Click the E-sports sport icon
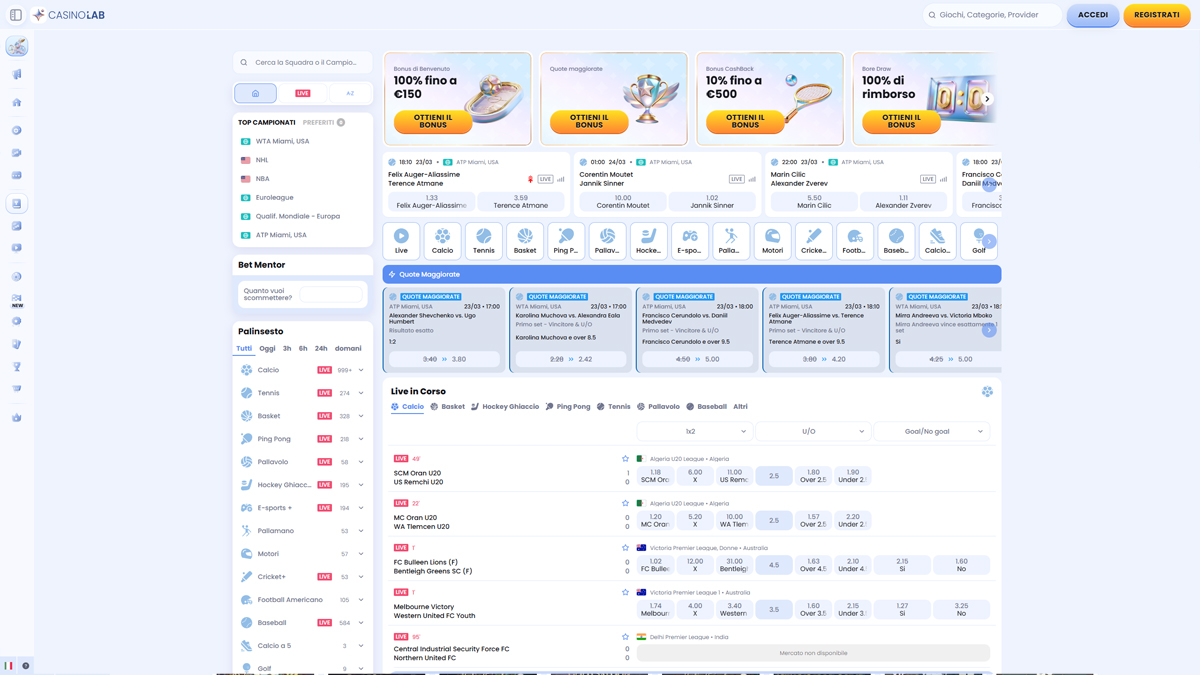This screenshot has width=1200, height=675. (x=690, y=237)
